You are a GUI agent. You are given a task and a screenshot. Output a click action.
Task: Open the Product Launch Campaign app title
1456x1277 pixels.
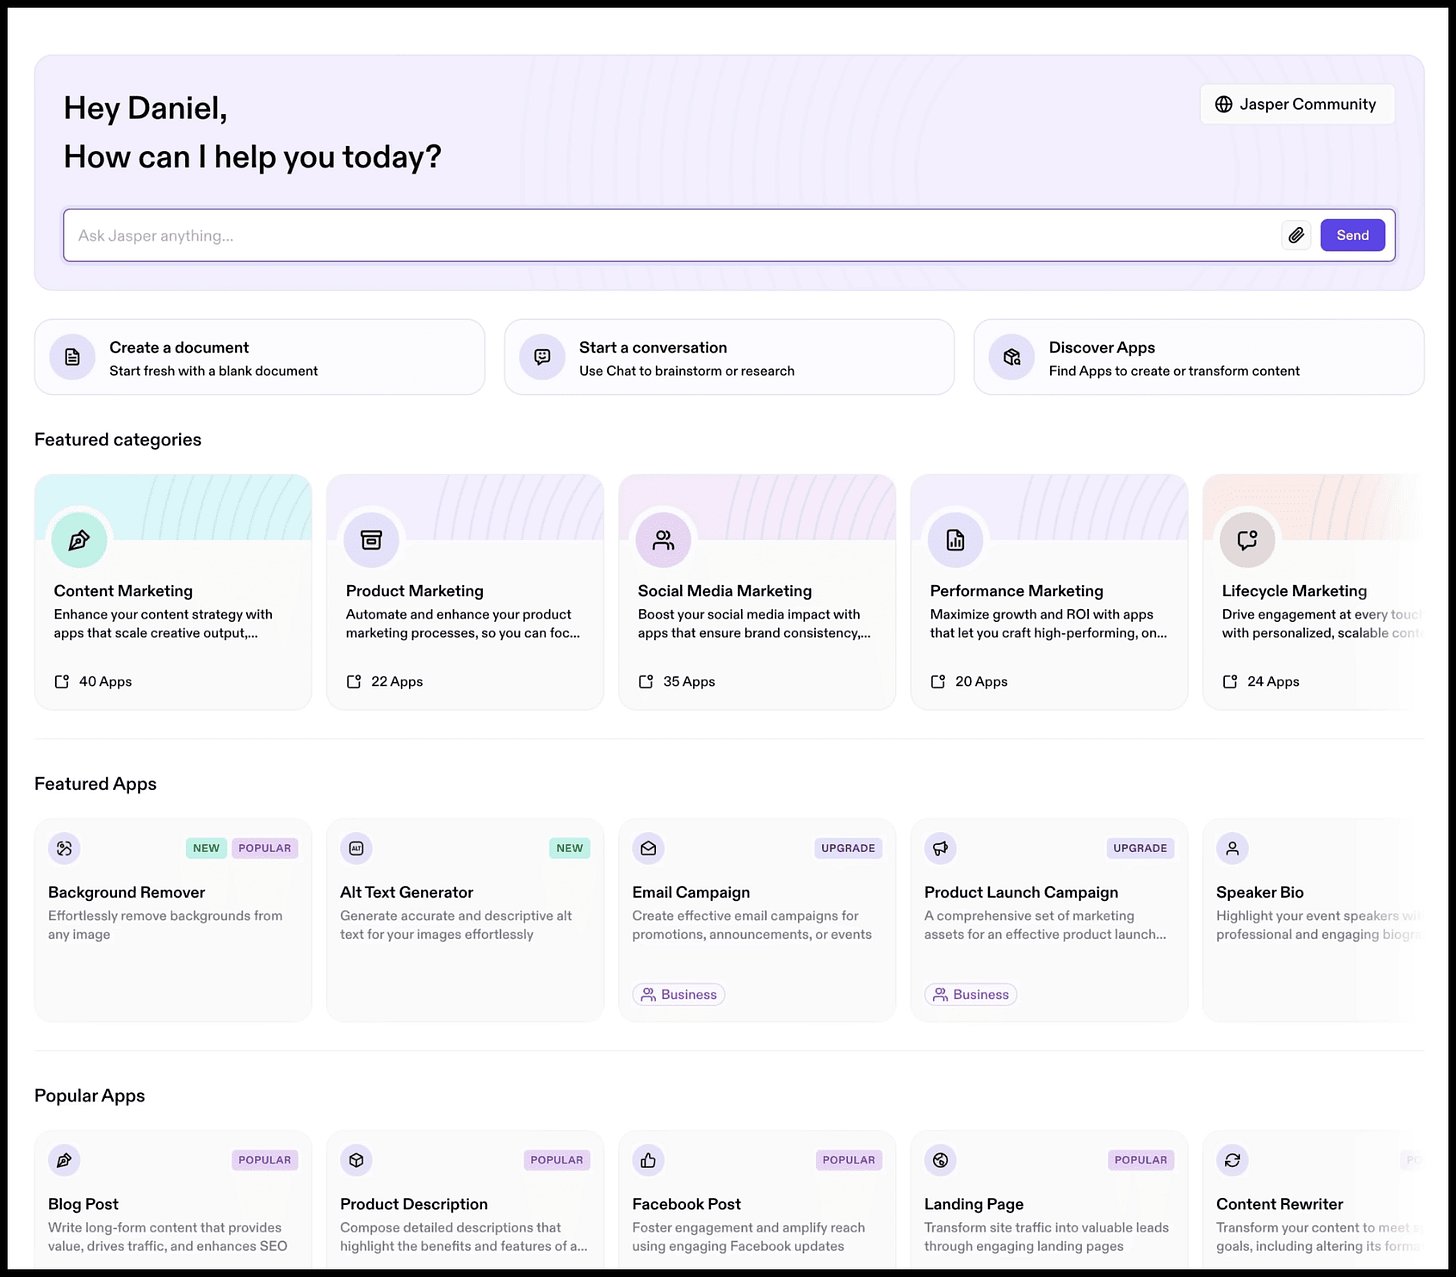coord(1021,892)
